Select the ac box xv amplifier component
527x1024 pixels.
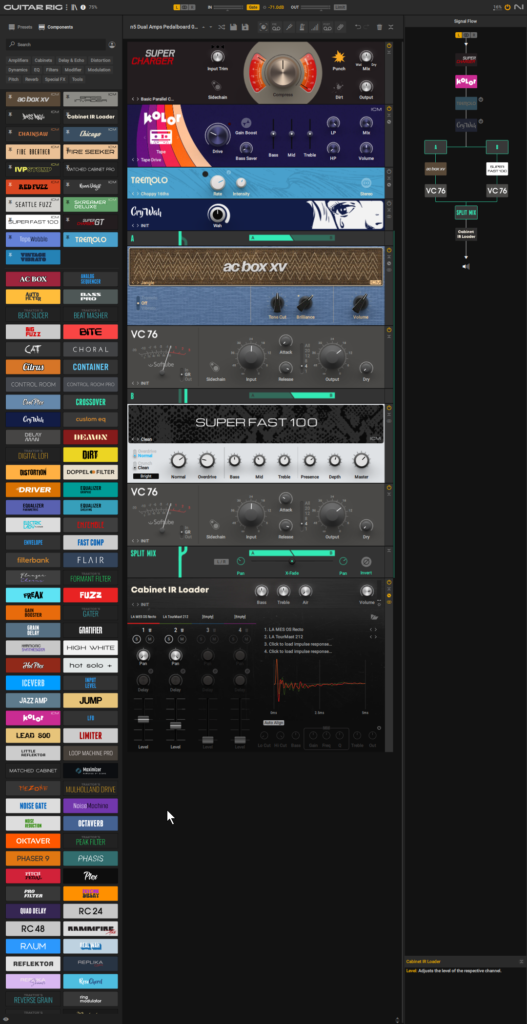[33, 99]
